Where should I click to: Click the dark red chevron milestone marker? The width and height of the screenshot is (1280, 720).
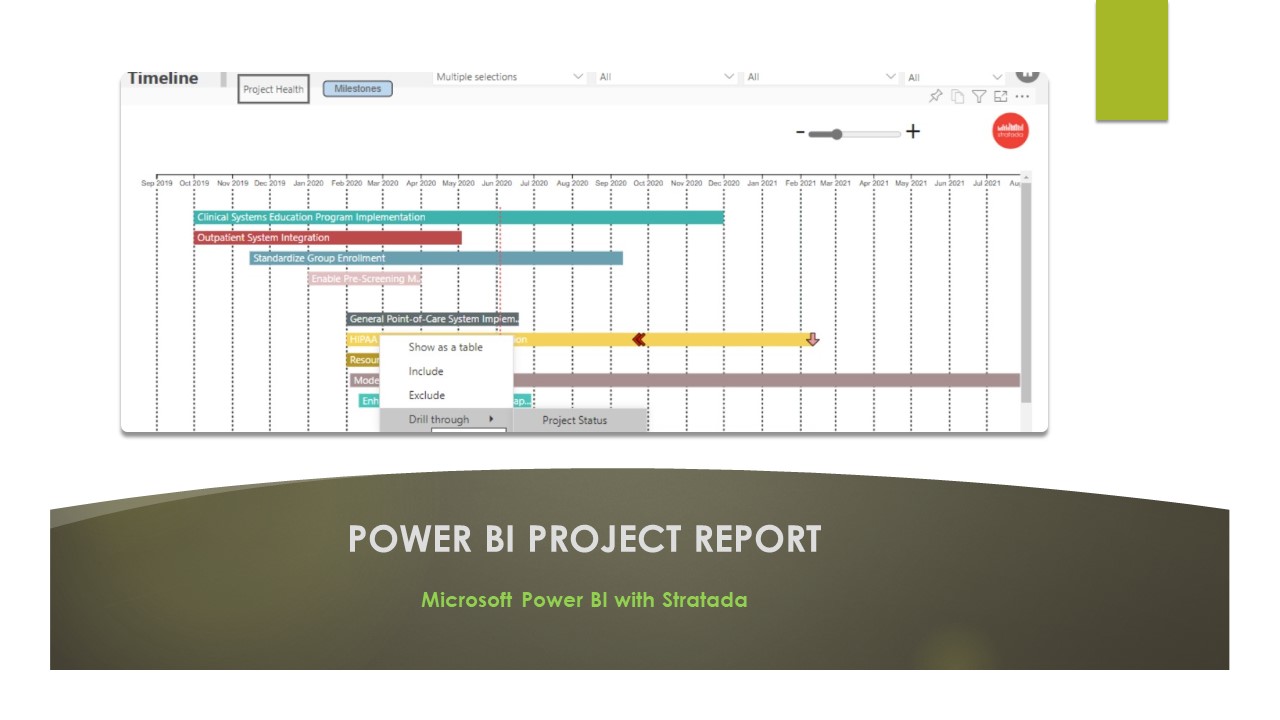tap(639, 339)
